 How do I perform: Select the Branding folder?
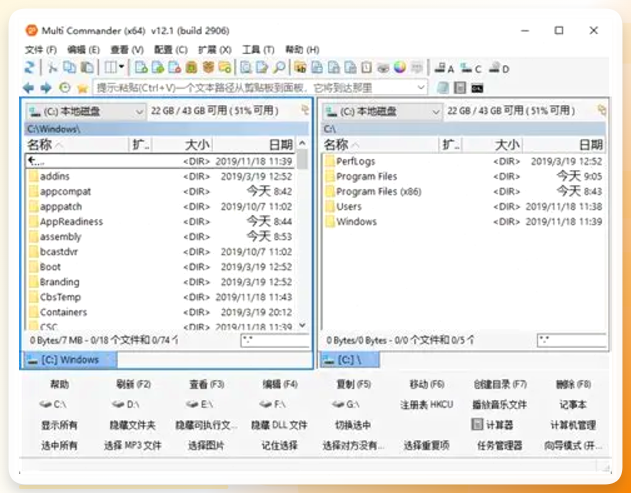tap(161, 282)
